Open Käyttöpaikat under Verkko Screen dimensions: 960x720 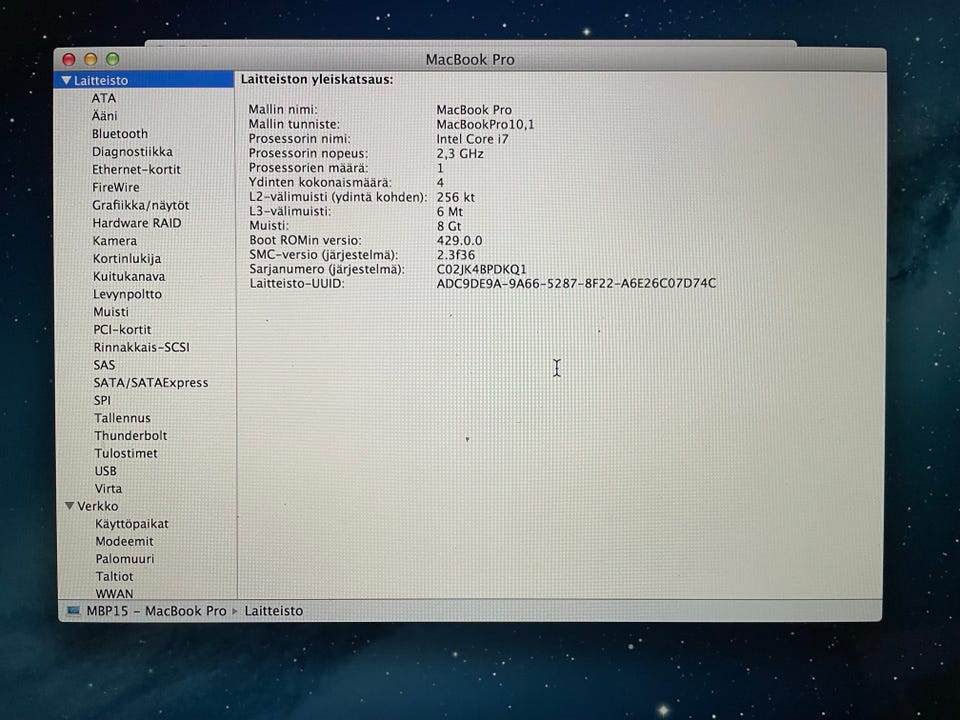point(132,524)
